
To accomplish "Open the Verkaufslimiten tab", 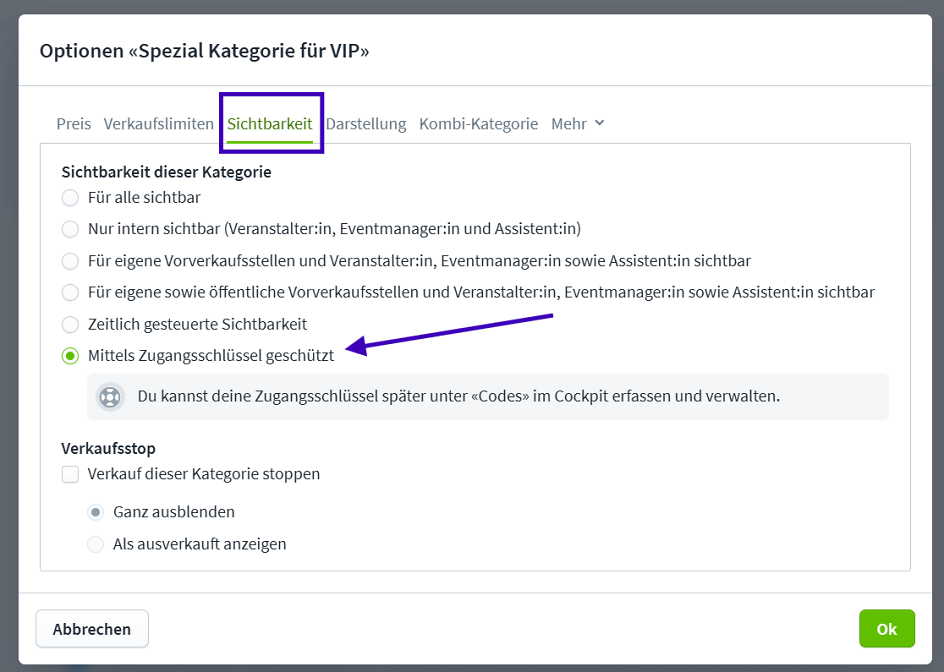I will coord(159,124).
